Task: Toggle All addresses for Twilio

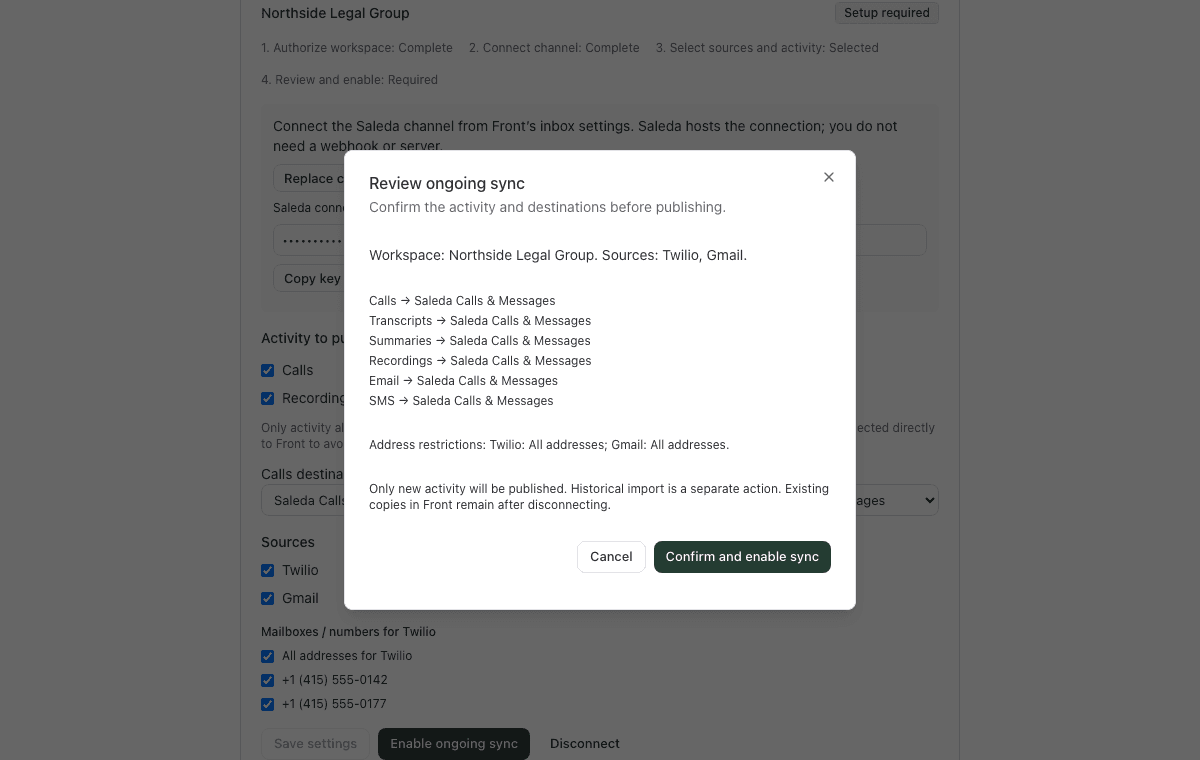Action: tap(268, 656)
